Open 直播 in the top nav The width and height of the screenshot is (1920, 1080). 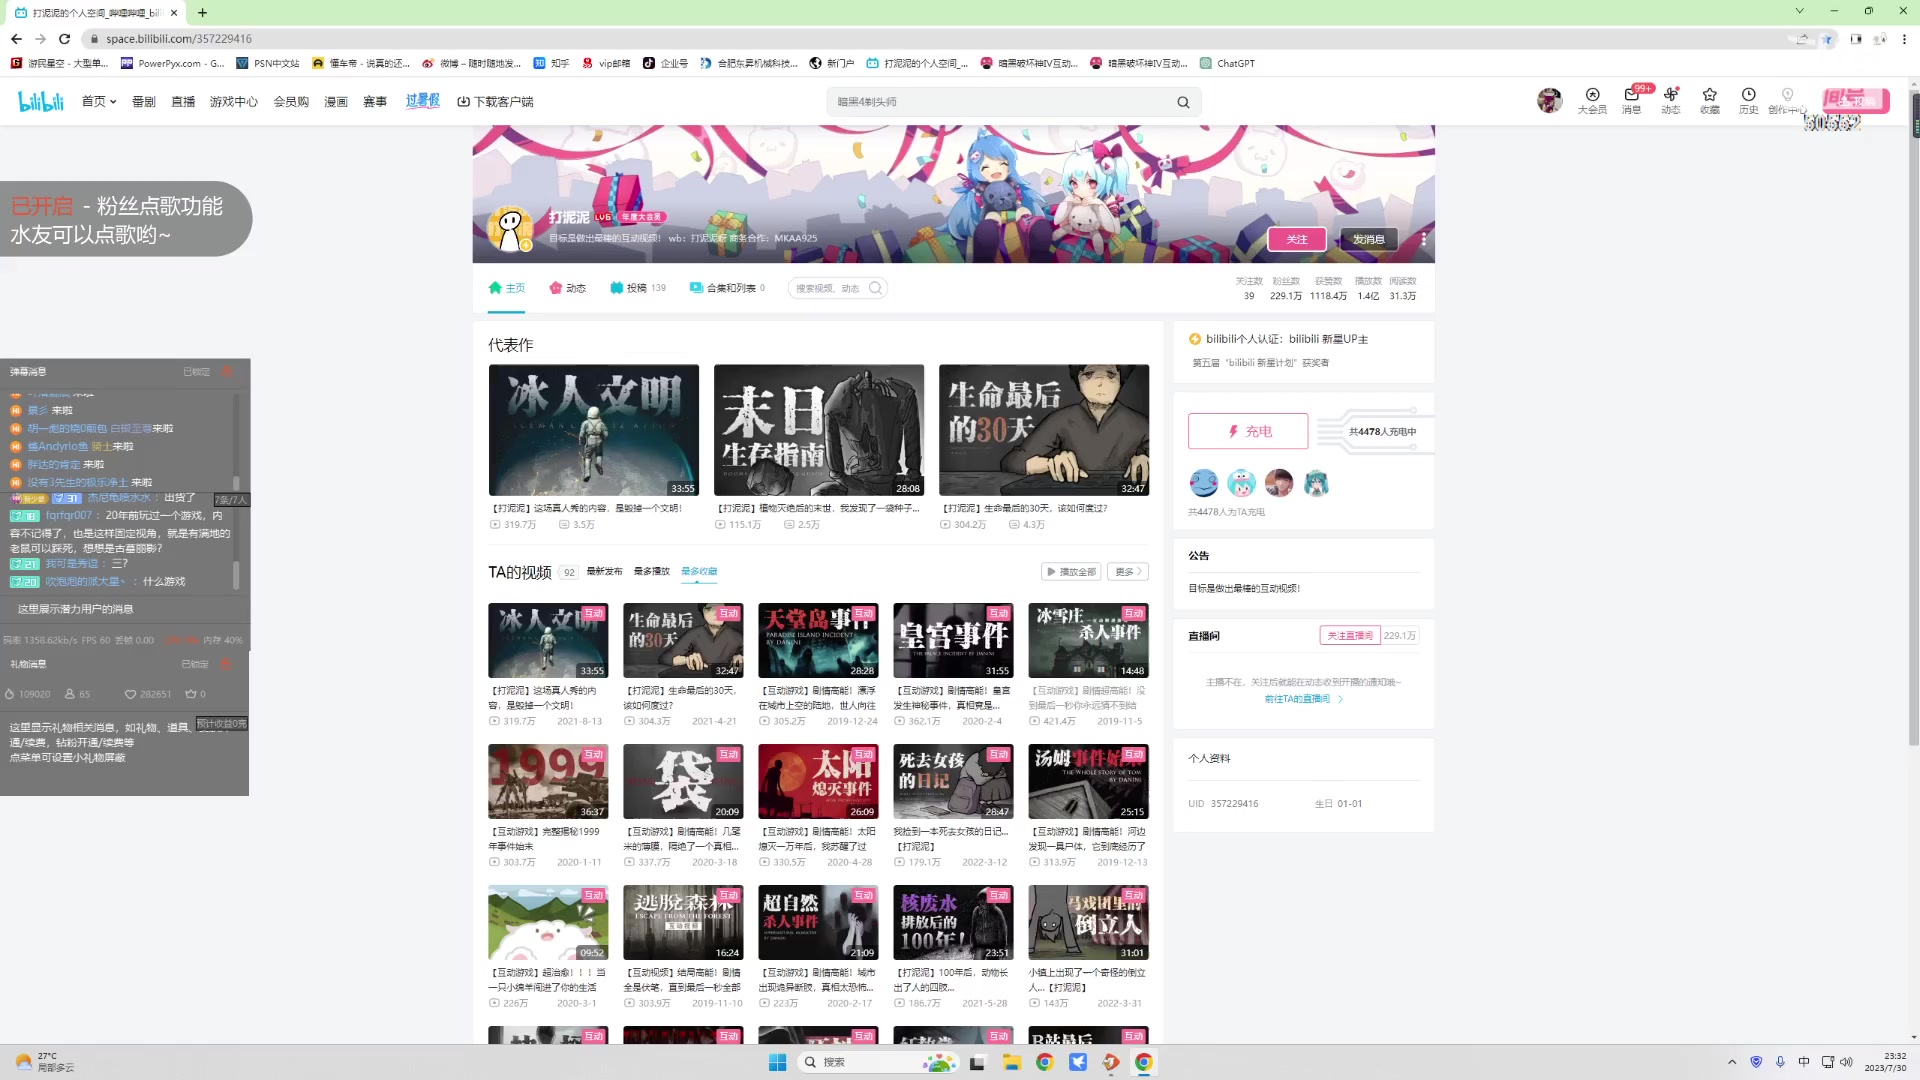click(183, 101)
